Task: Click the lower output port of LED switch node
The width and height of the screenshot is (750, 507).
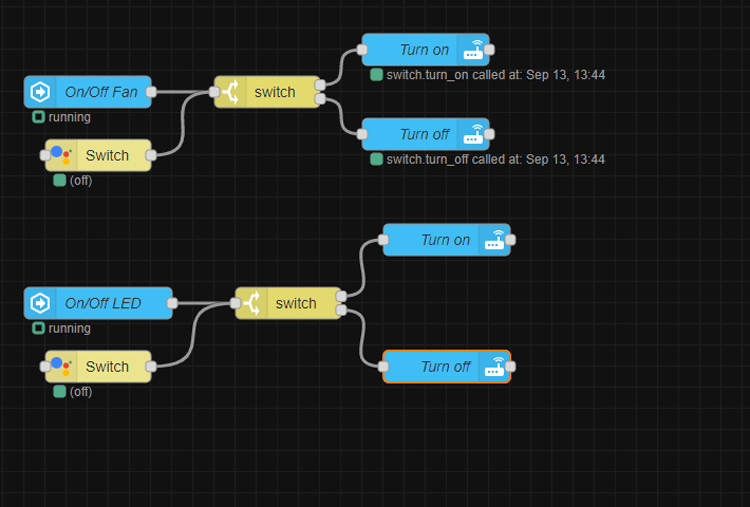Action: [341, 311]
